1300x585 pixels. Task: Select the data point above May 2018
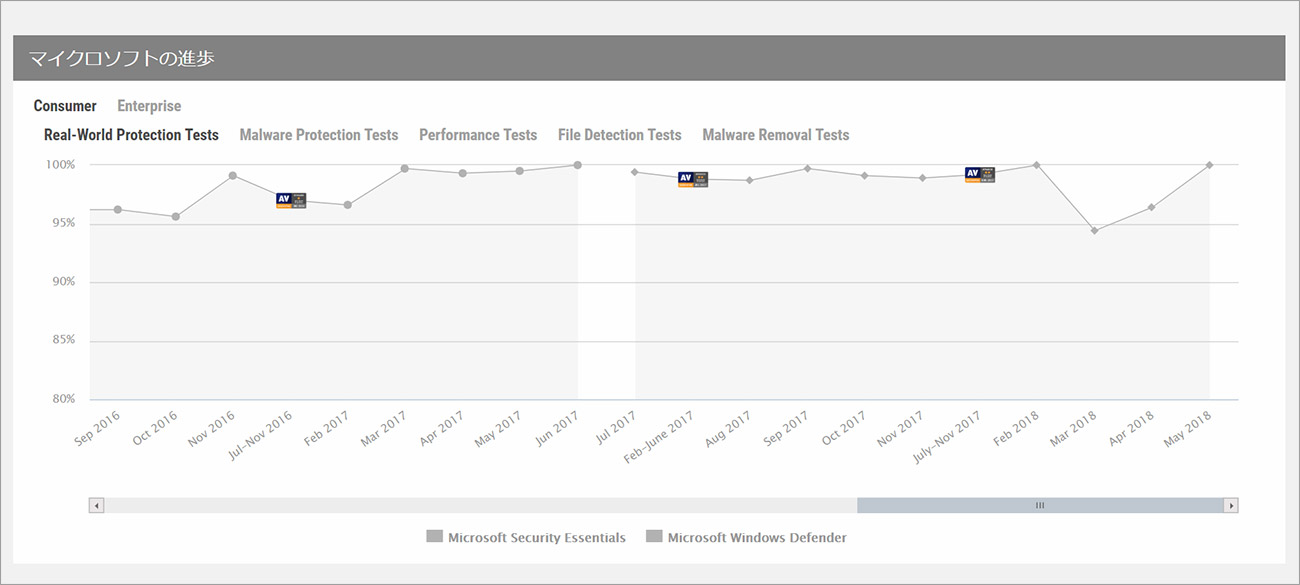click(1210, 165)
